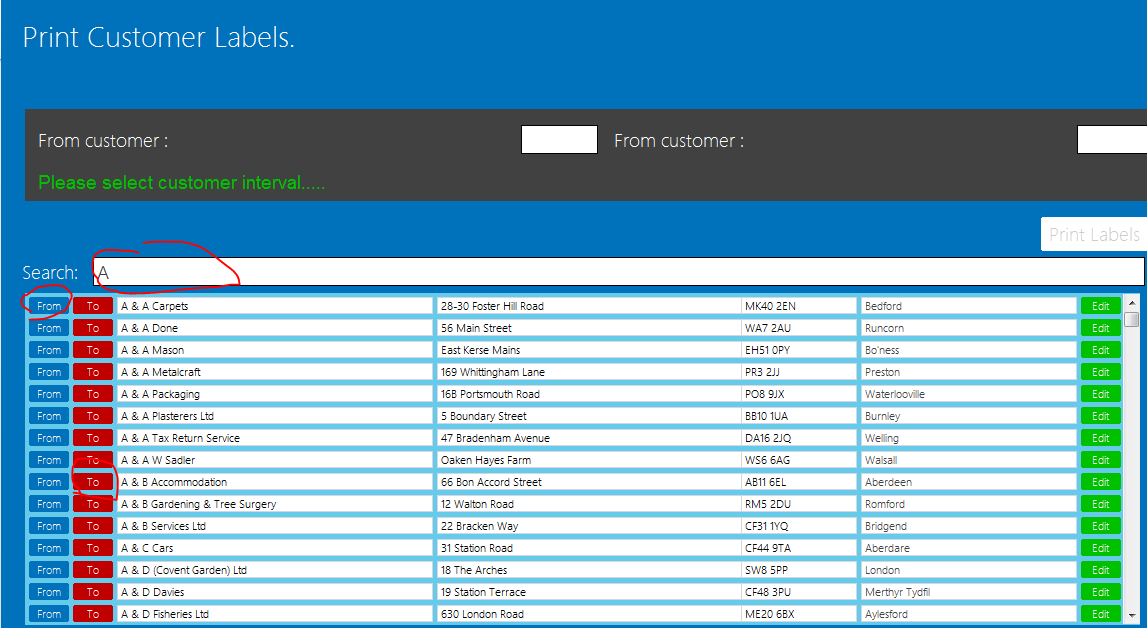This screenshot has height=628, width=1147.
Task: Click the Waterlooville town cell
Action: [969, 394]
